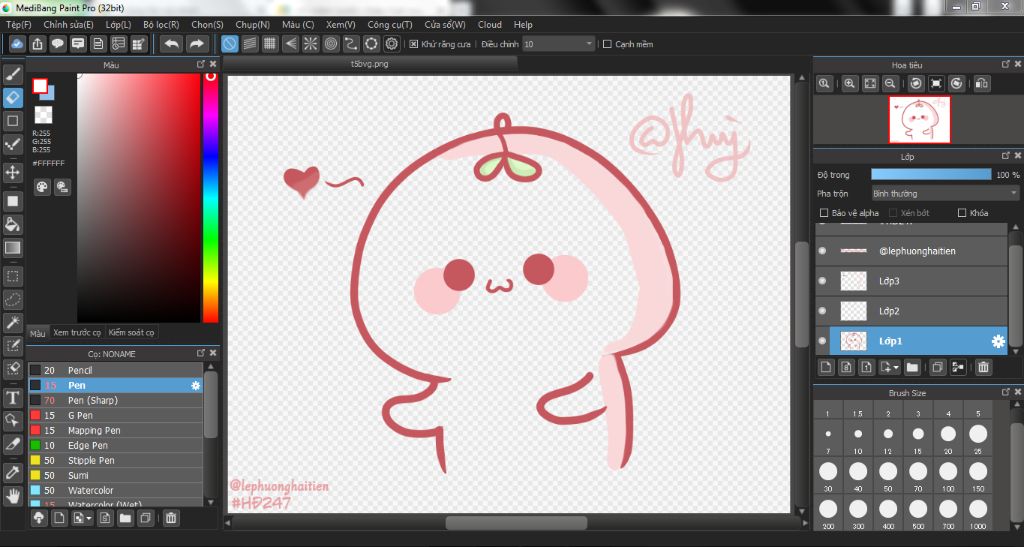Adjust the Độ trong opacity slider
The width and height of the screenshot is (1024, 547).
[x=931, y=174]
